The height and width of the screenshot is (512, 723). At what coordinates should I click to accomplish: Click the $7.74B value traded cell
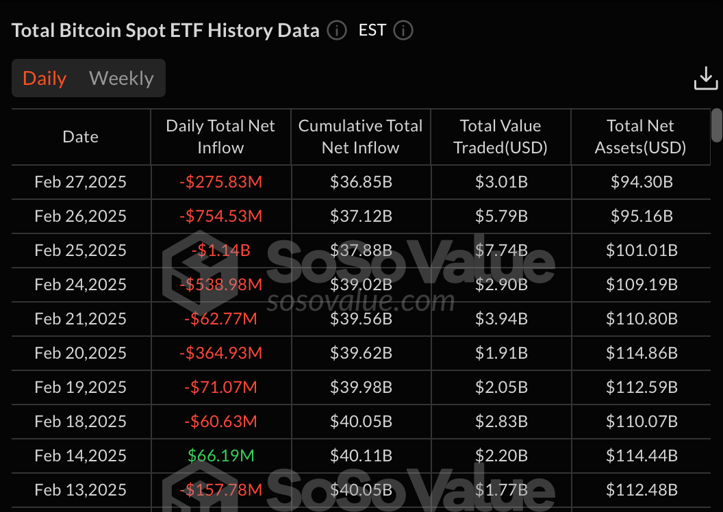(500, 250)
